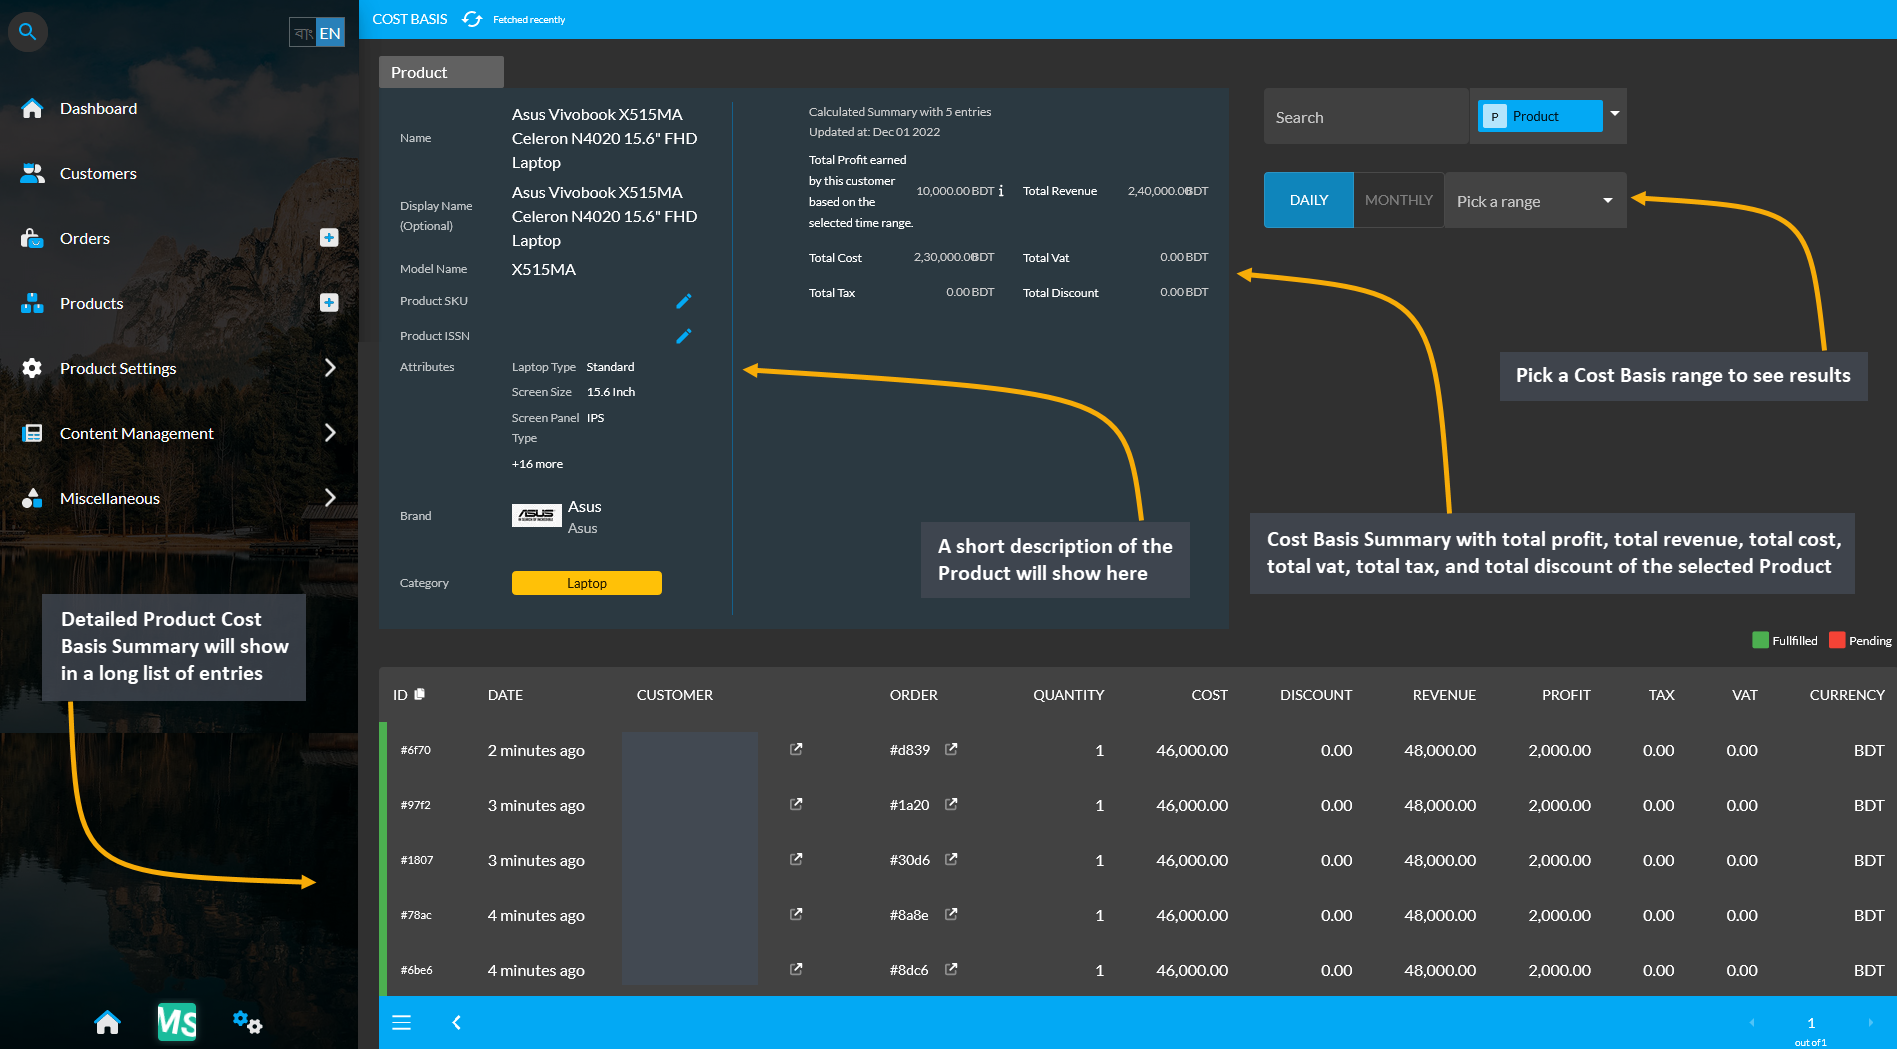Select MONTHLY range mode
1897x1049 pixels.
[1398, 200]
